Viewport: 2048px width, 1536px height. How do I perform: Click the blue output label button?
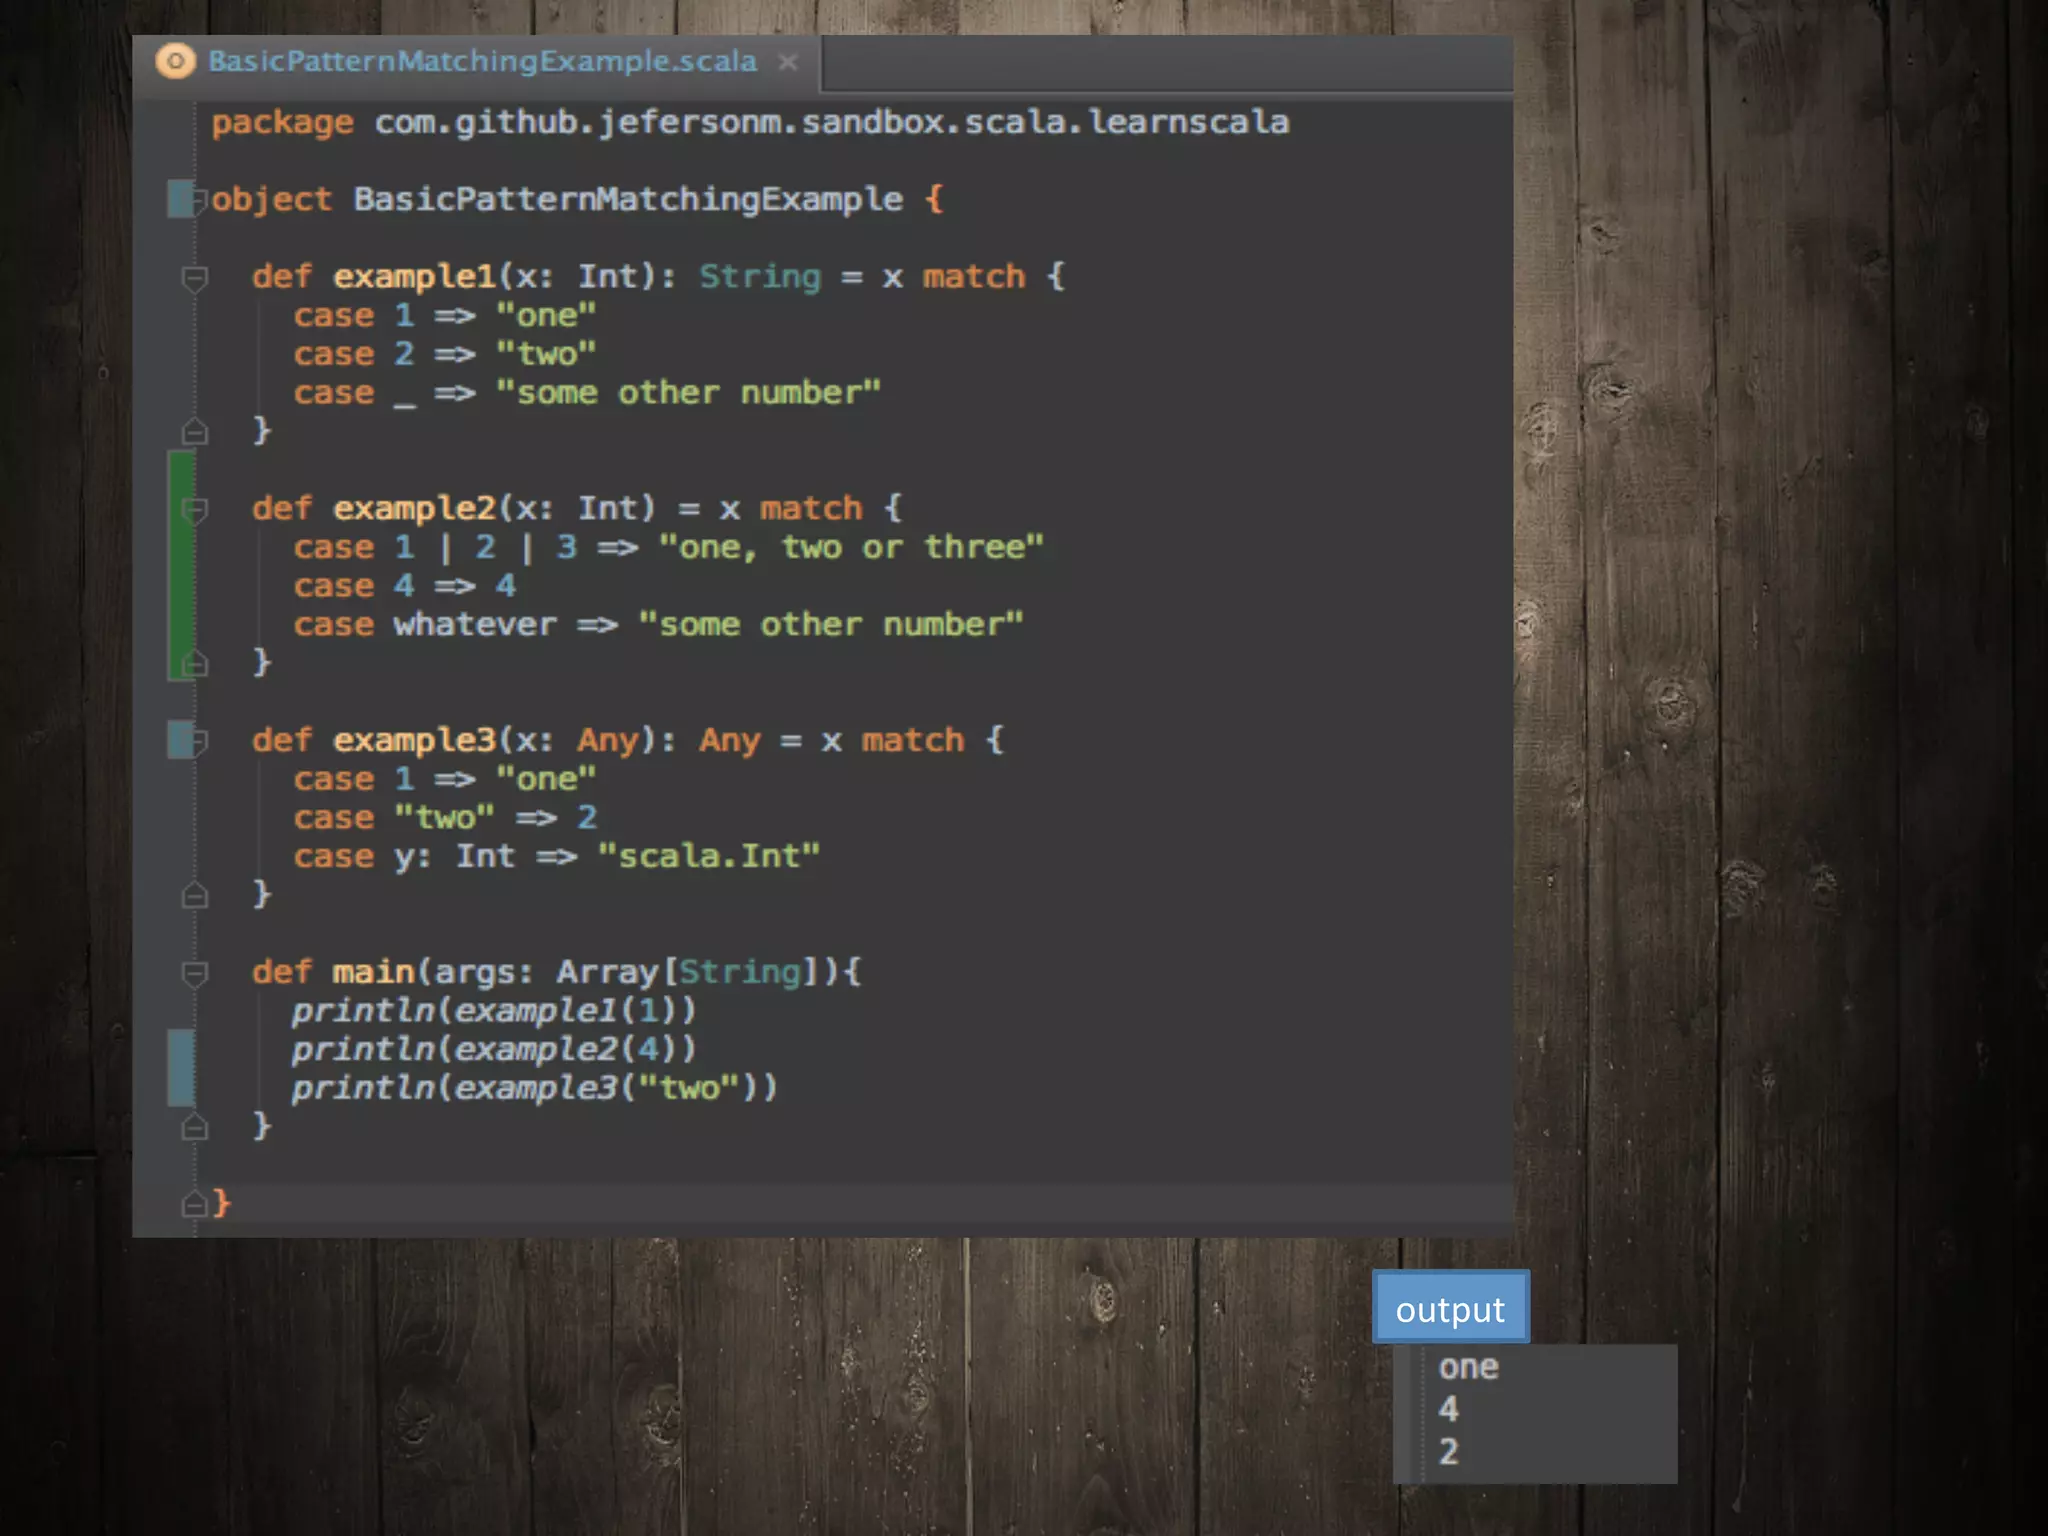pyautogui.click(x=1450, y=1308)
